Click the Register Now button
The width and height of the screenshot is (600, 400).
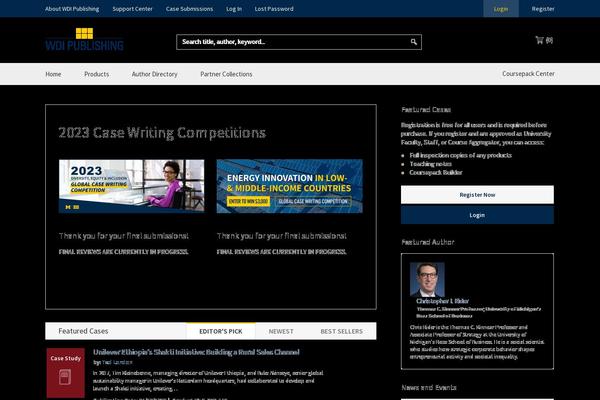(x=477, y=195)
